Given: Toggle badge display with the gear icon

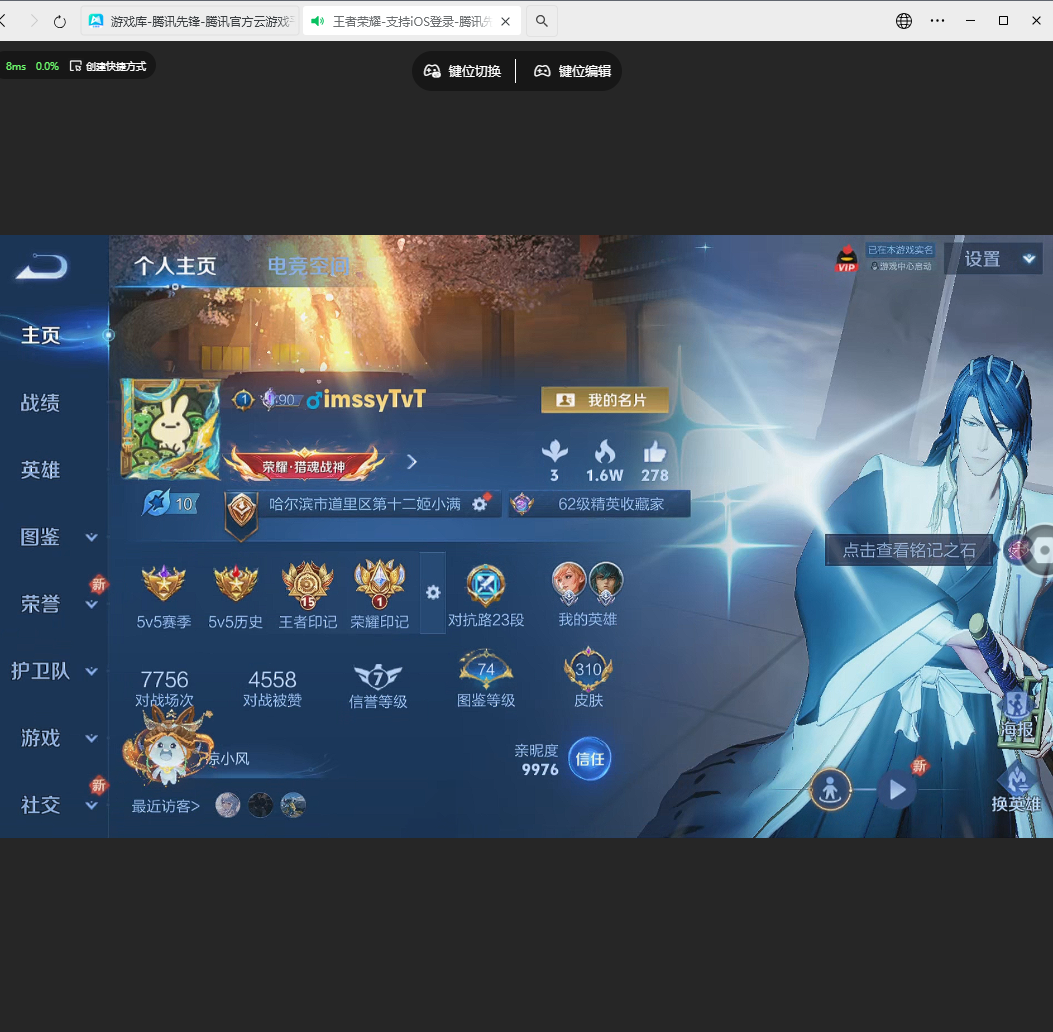Looking at the screenshot, I should click(433, 592).
